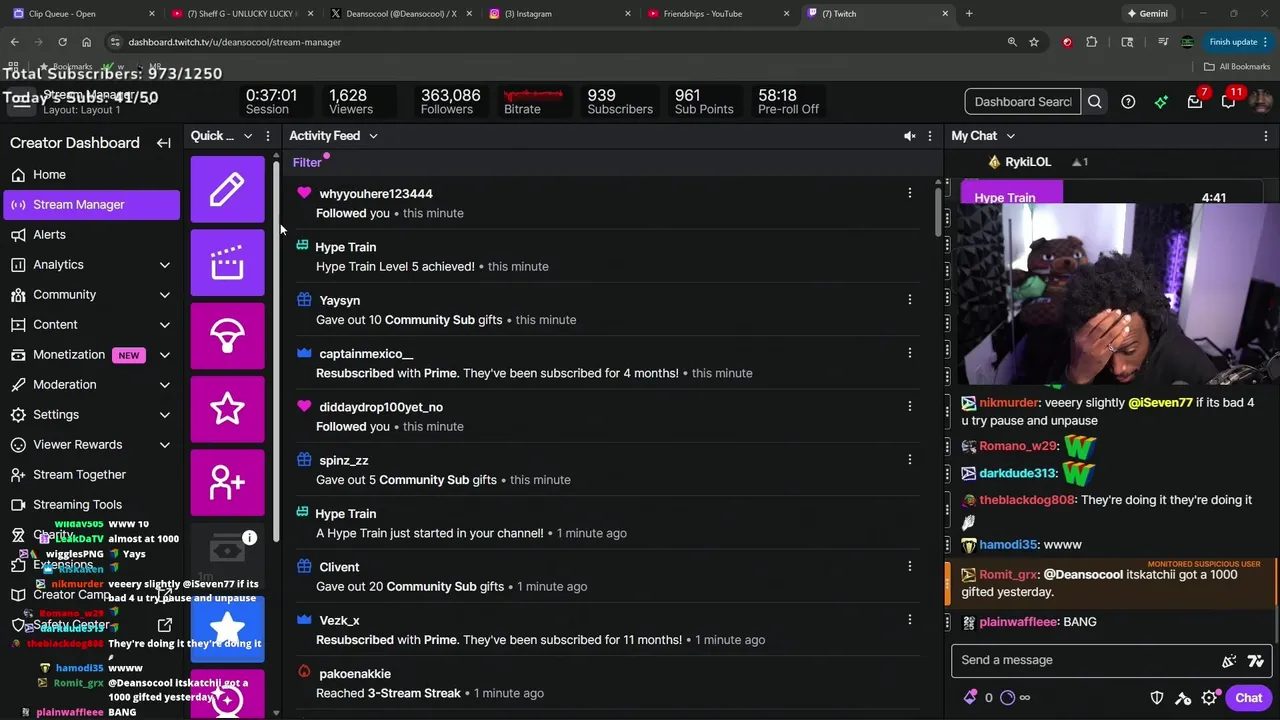Select the magenta star quick action tile
1280x720 pixels.
click(227, 409)
